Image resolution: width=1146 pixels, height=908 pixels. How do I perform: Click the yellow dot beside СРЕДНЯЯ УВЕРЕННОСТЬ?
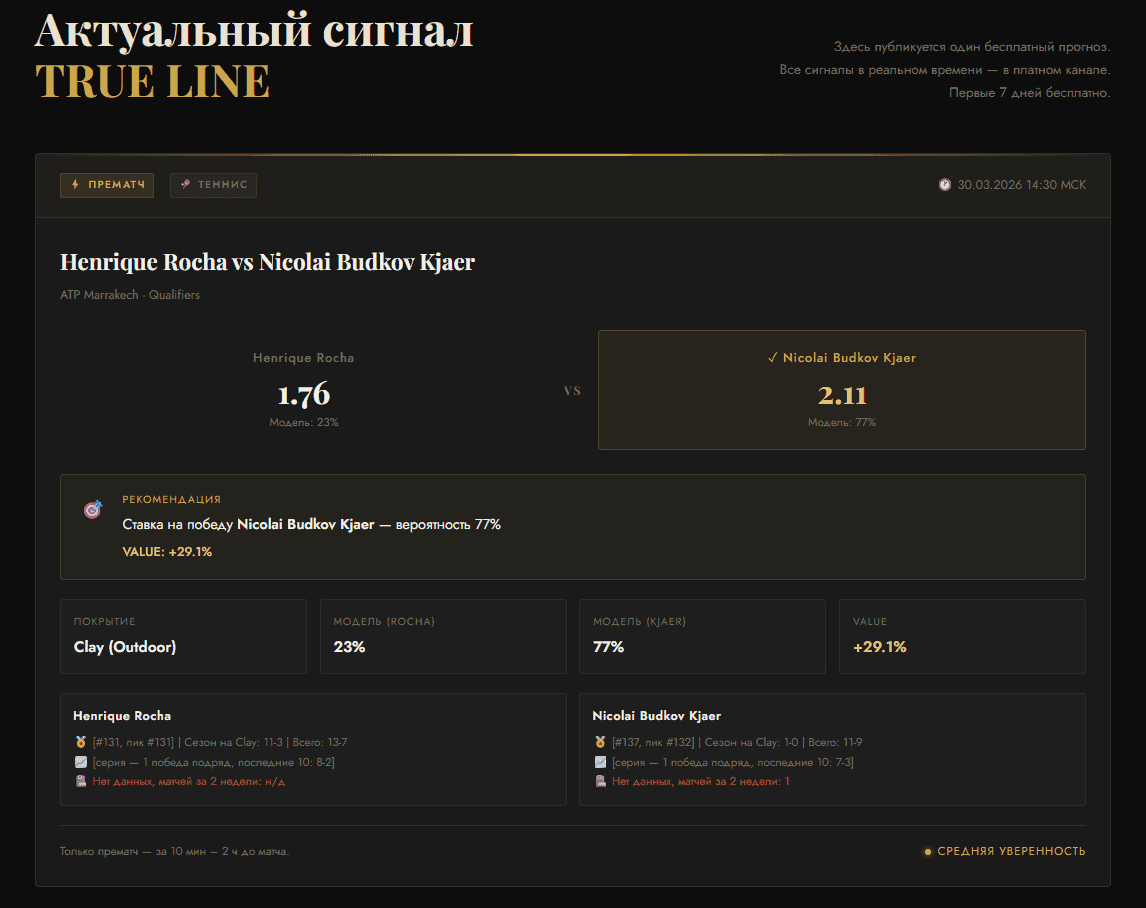click(x=926, y=851)
